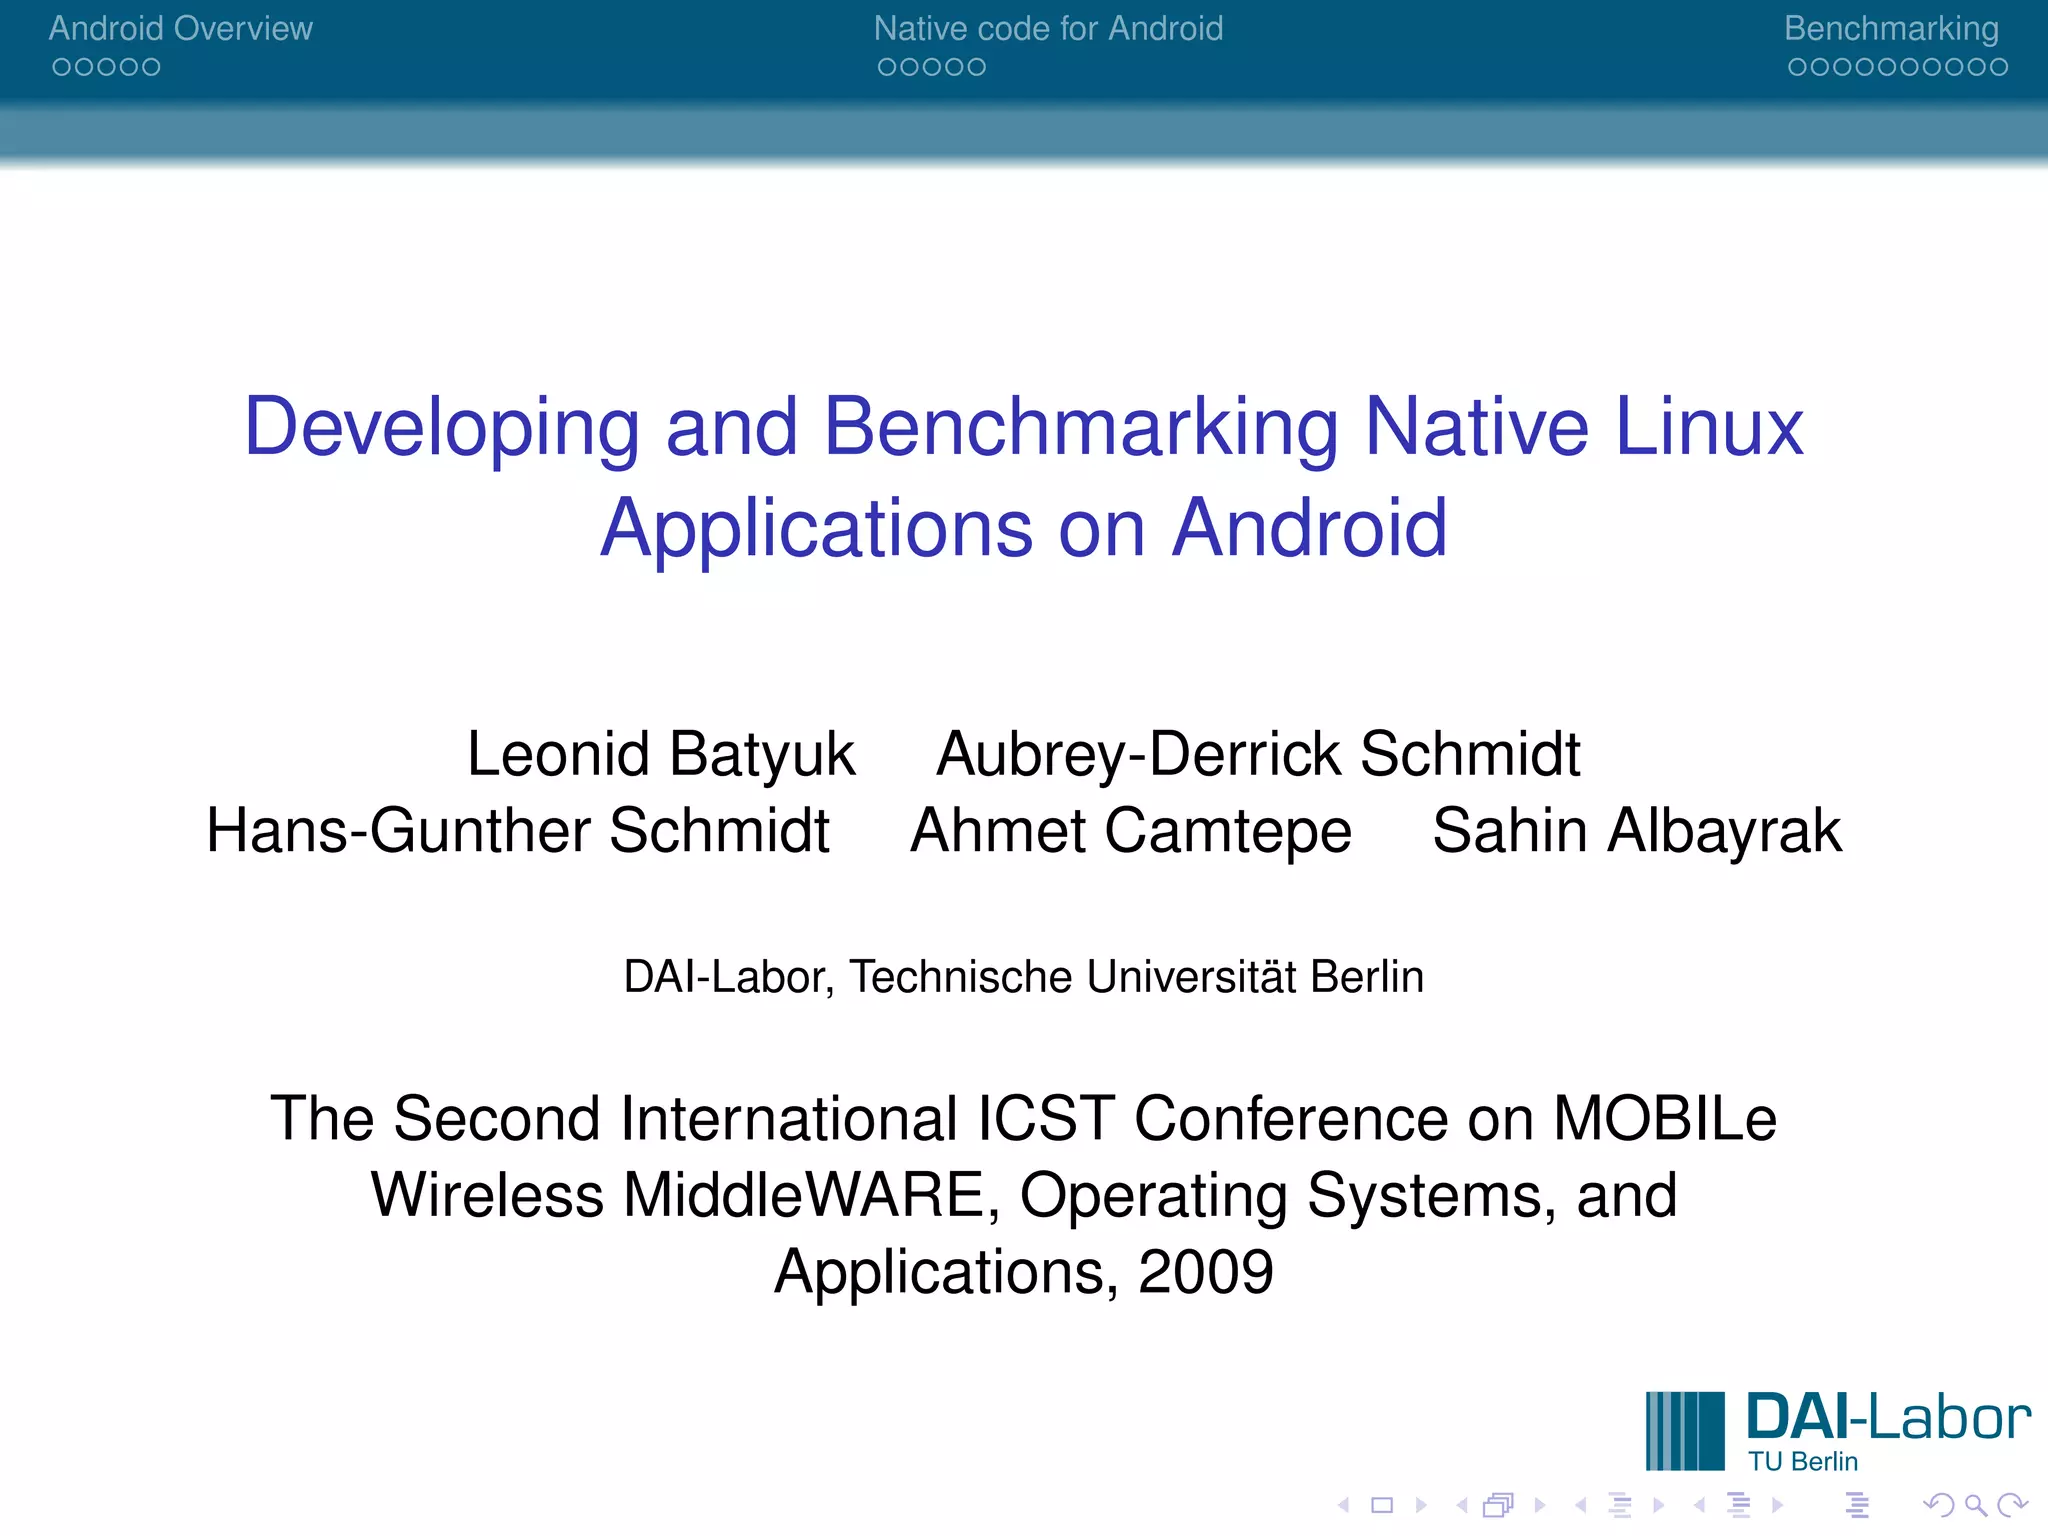Image resolution: width=2048 pixels, height=1536 pixels.
Task: Click the go-back curved arrow icon
Action: tap(1938, 1505)
